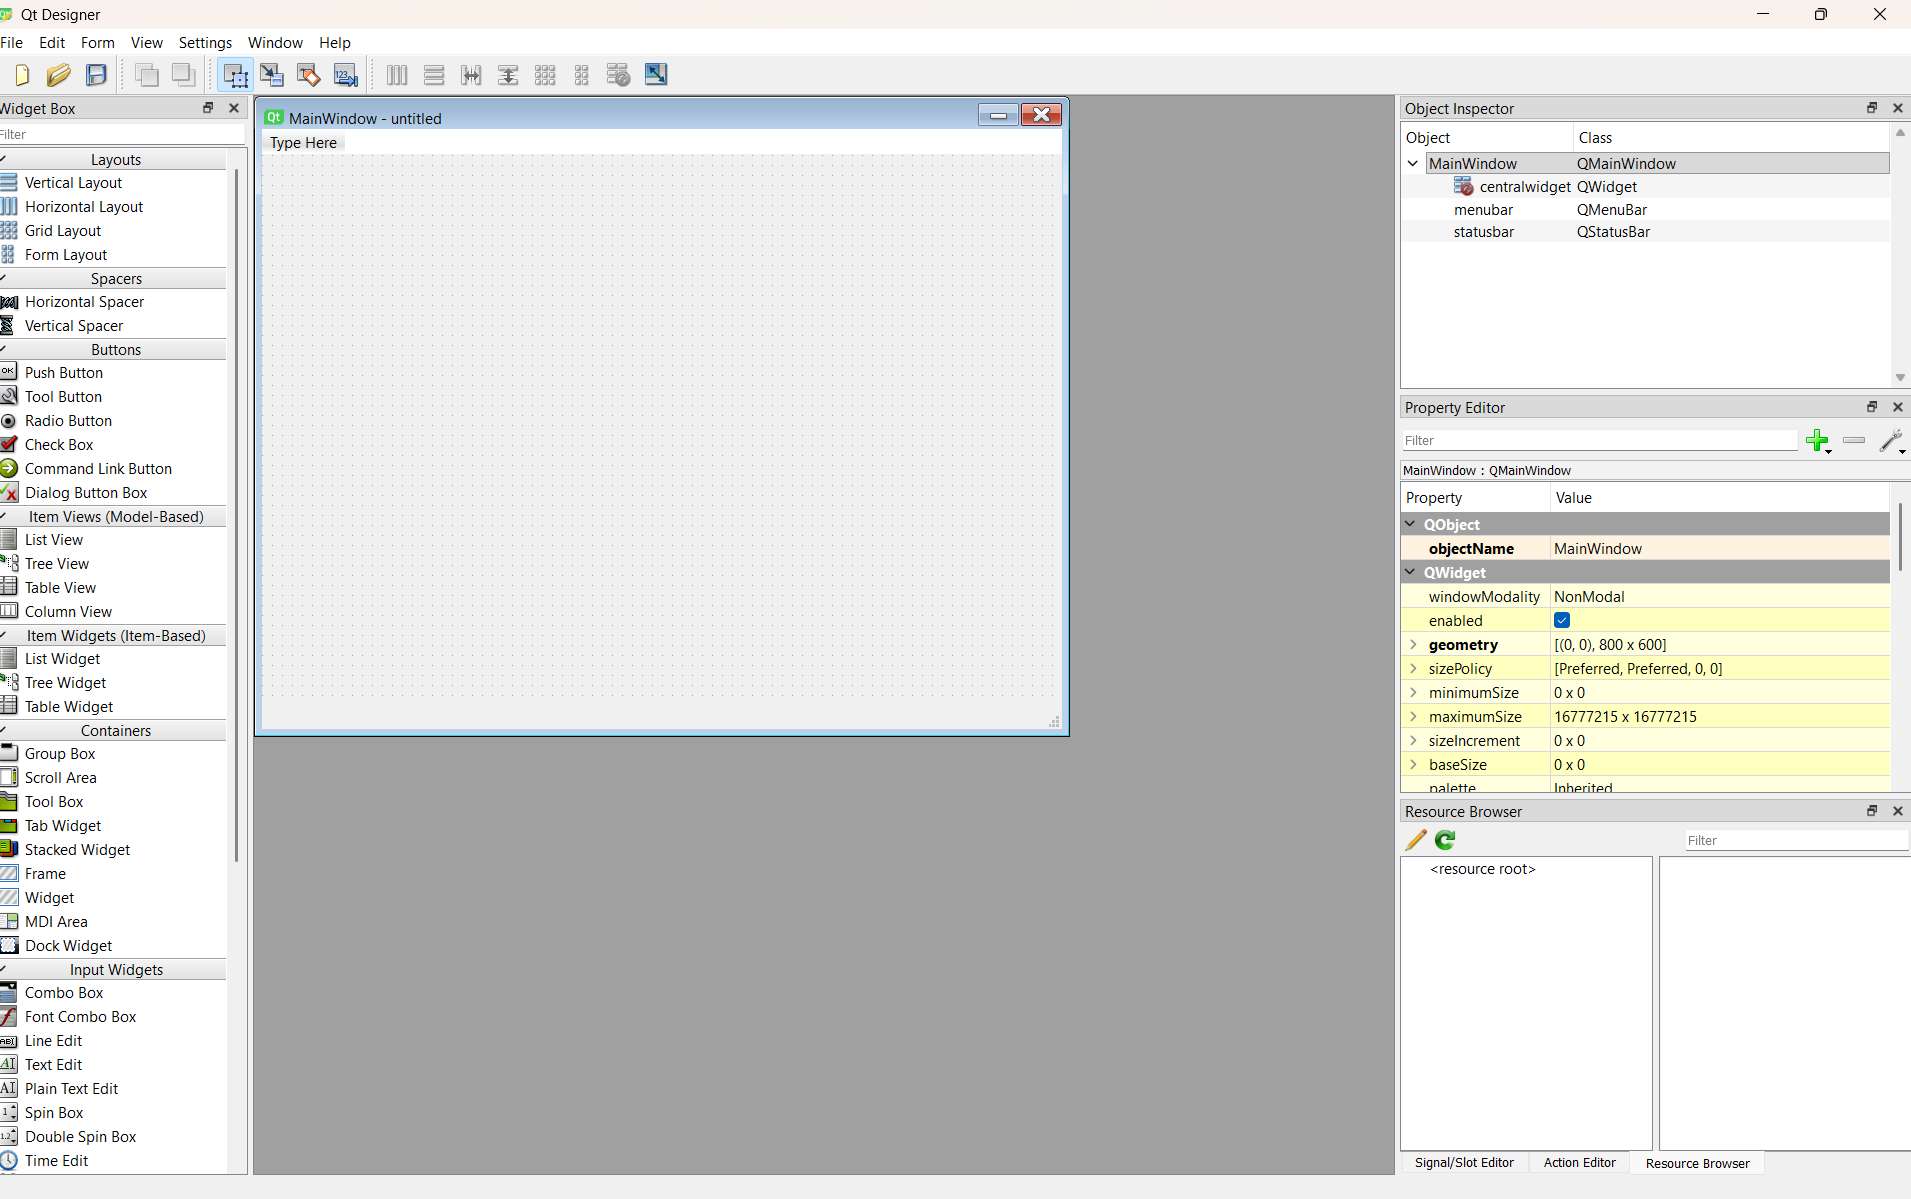1911x1199 pixels.
Task: Select statusbar in Object Inspector
Action: tap(1484, 232)
